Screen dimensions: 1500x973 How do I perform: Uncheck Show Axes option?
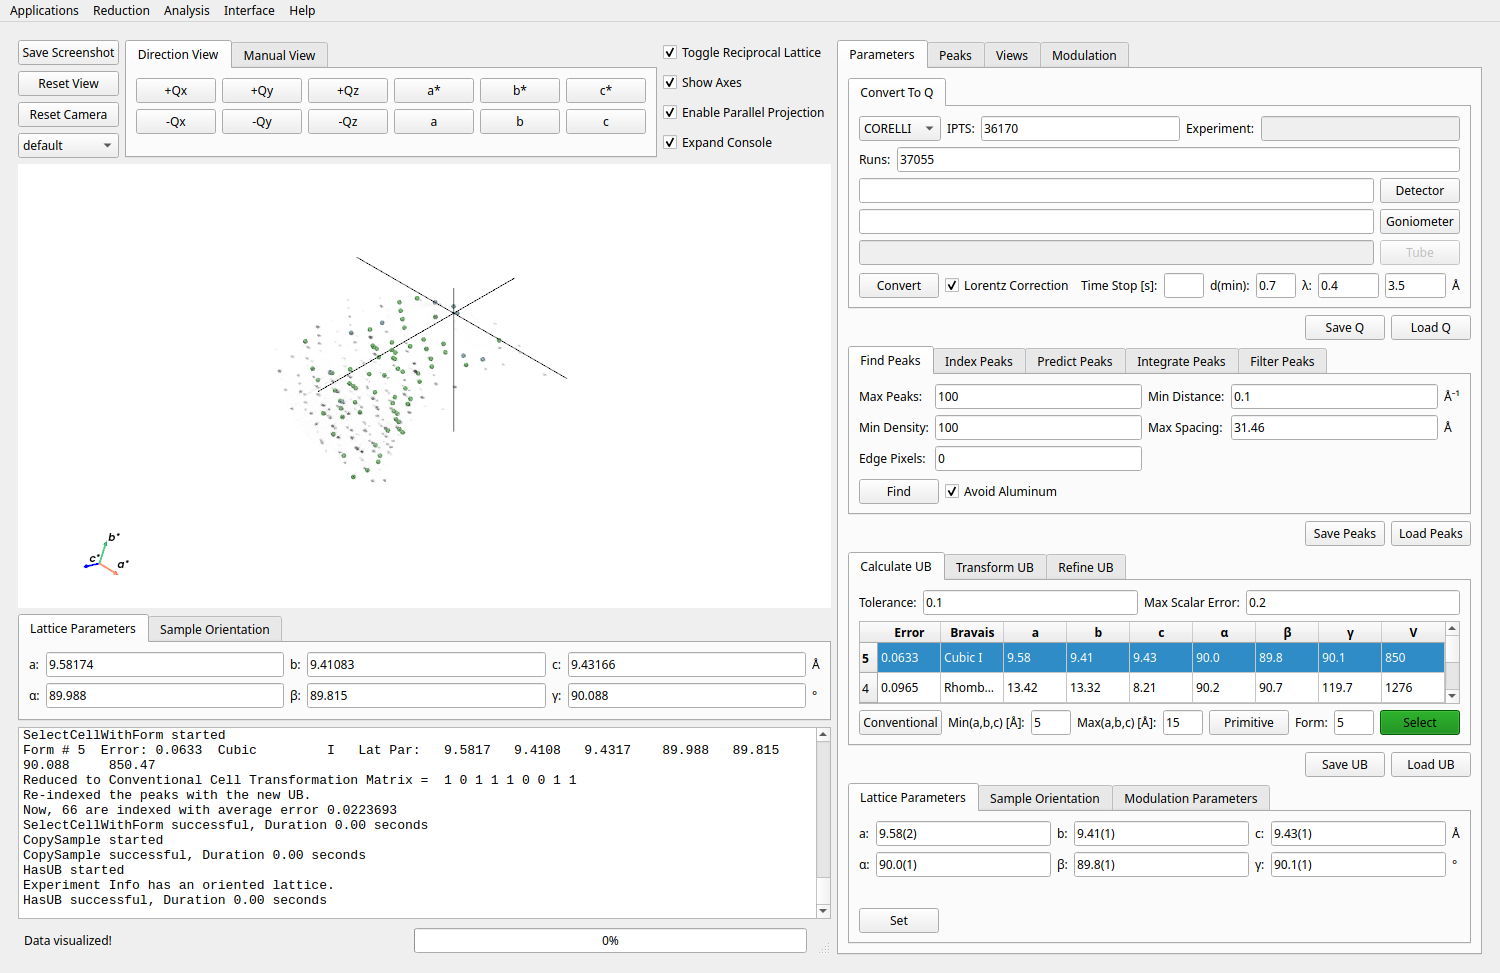[x=670, y=82]
